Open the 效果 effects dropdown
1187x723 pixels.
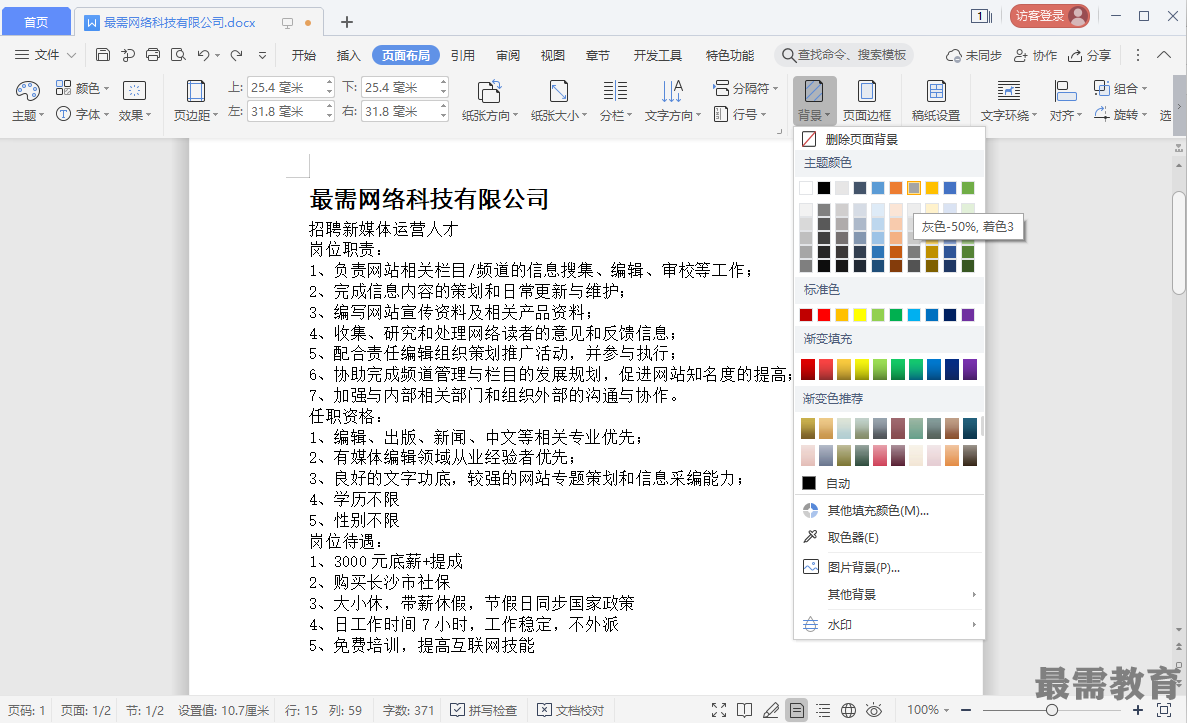[x=135, y=101]
